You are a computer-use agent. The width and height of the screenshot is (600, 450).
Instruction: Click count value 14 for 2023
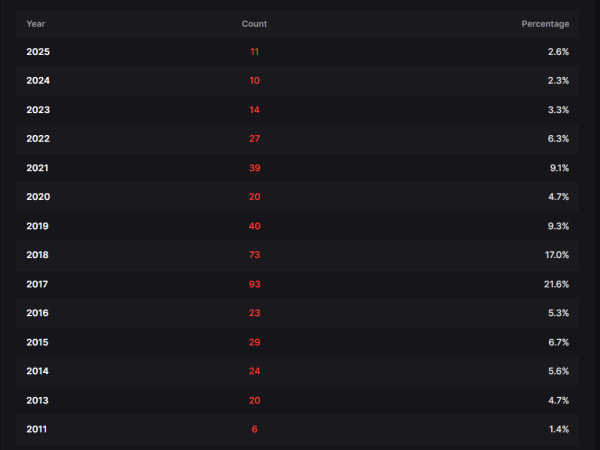pos(254,110)
